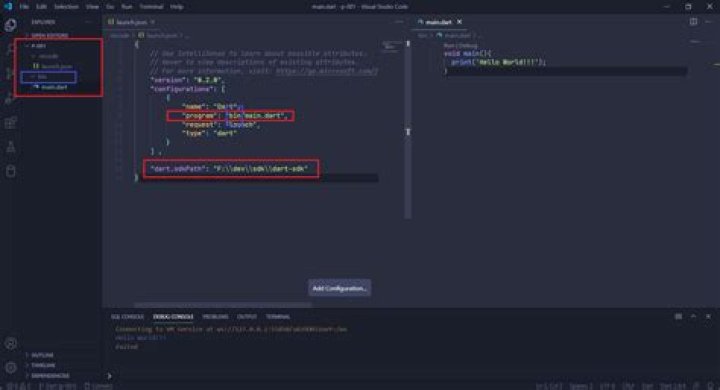Open right editor group more actions
This screenshot has height=390, width=720.
pyautogui.click(x=709, y=22)
